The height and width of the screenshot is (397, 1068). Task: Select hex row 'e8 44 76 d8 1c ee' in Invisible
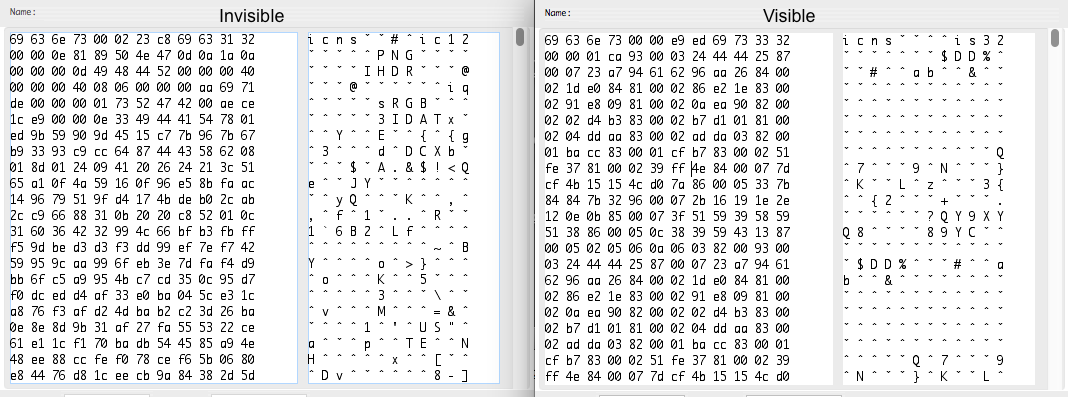133,376
